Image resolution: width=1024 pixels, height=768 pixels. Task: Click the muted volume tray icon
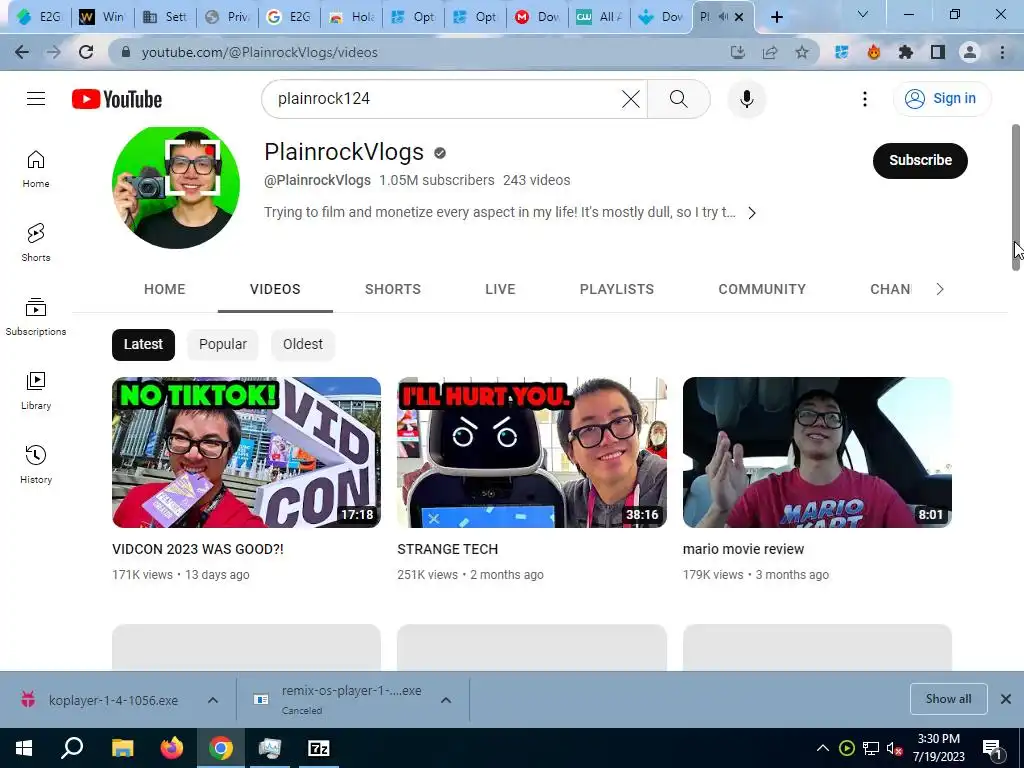point(894,748)
